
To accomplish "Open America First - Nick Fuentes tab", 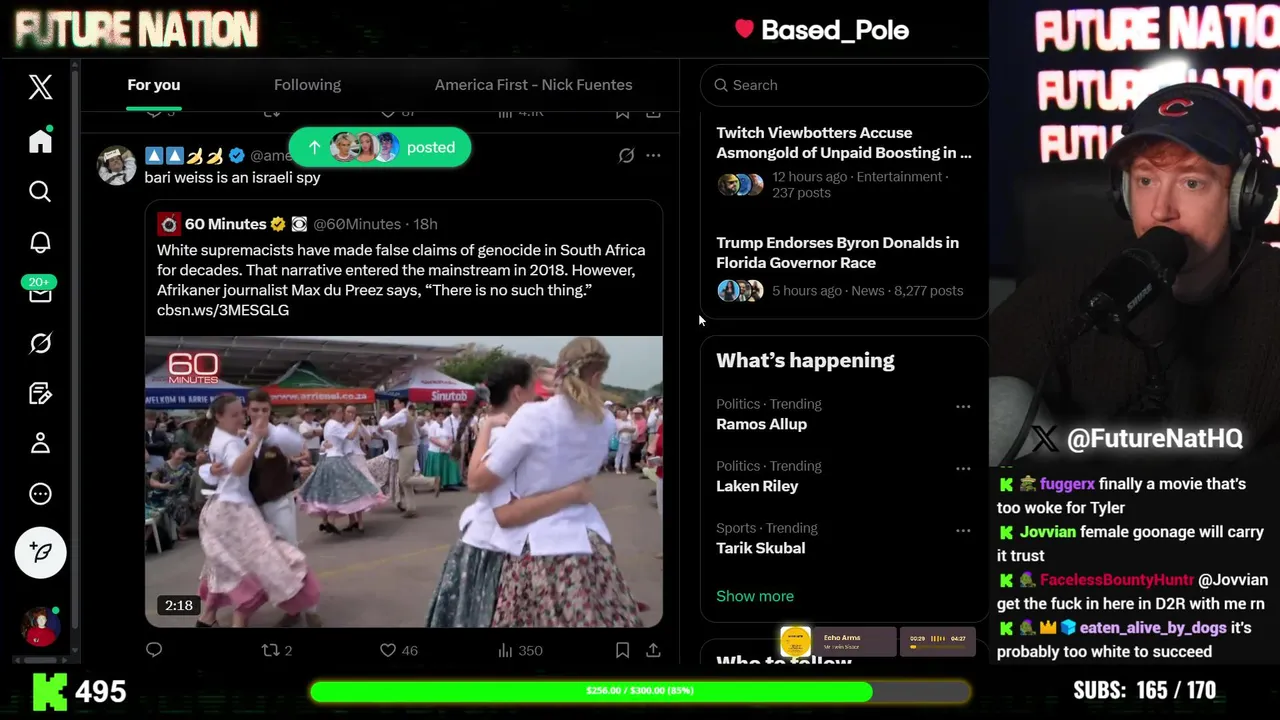I will click(533, 85).
